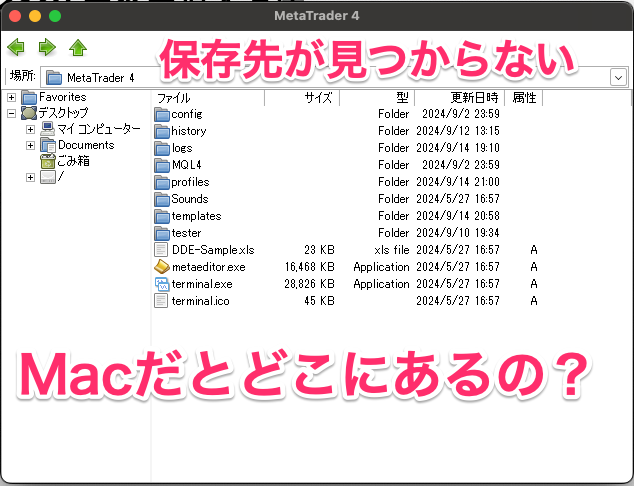634x486 pixels.
Task: Click the profiles folder name
Action: pos(190,182)
